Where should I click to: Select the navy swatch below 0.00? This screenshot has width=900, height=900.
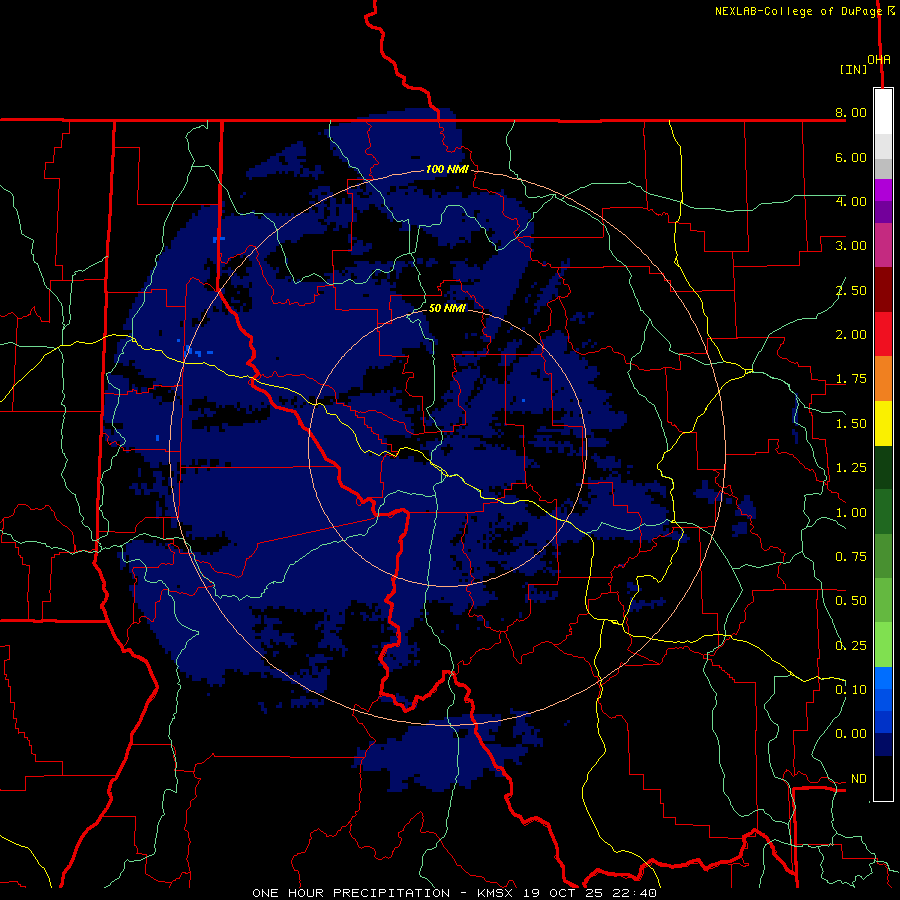883,744
